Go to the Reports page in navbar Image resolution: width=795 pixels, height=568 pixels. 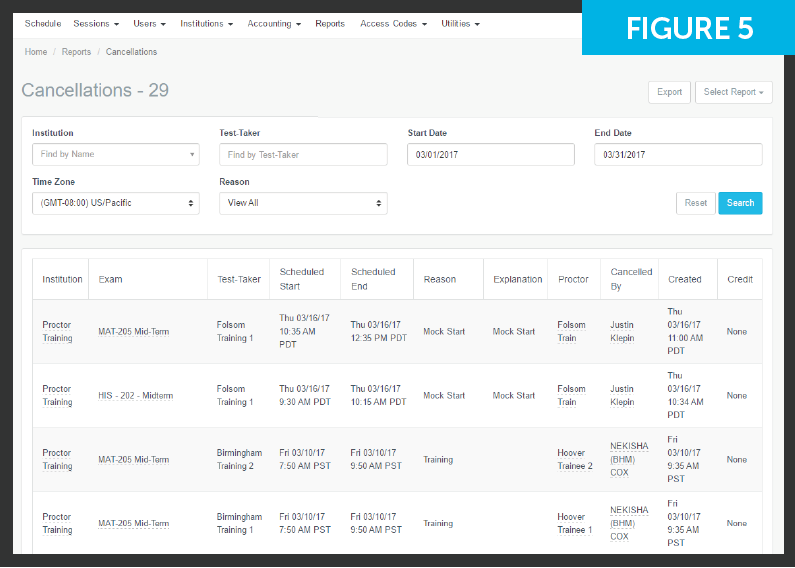point(330,23)
